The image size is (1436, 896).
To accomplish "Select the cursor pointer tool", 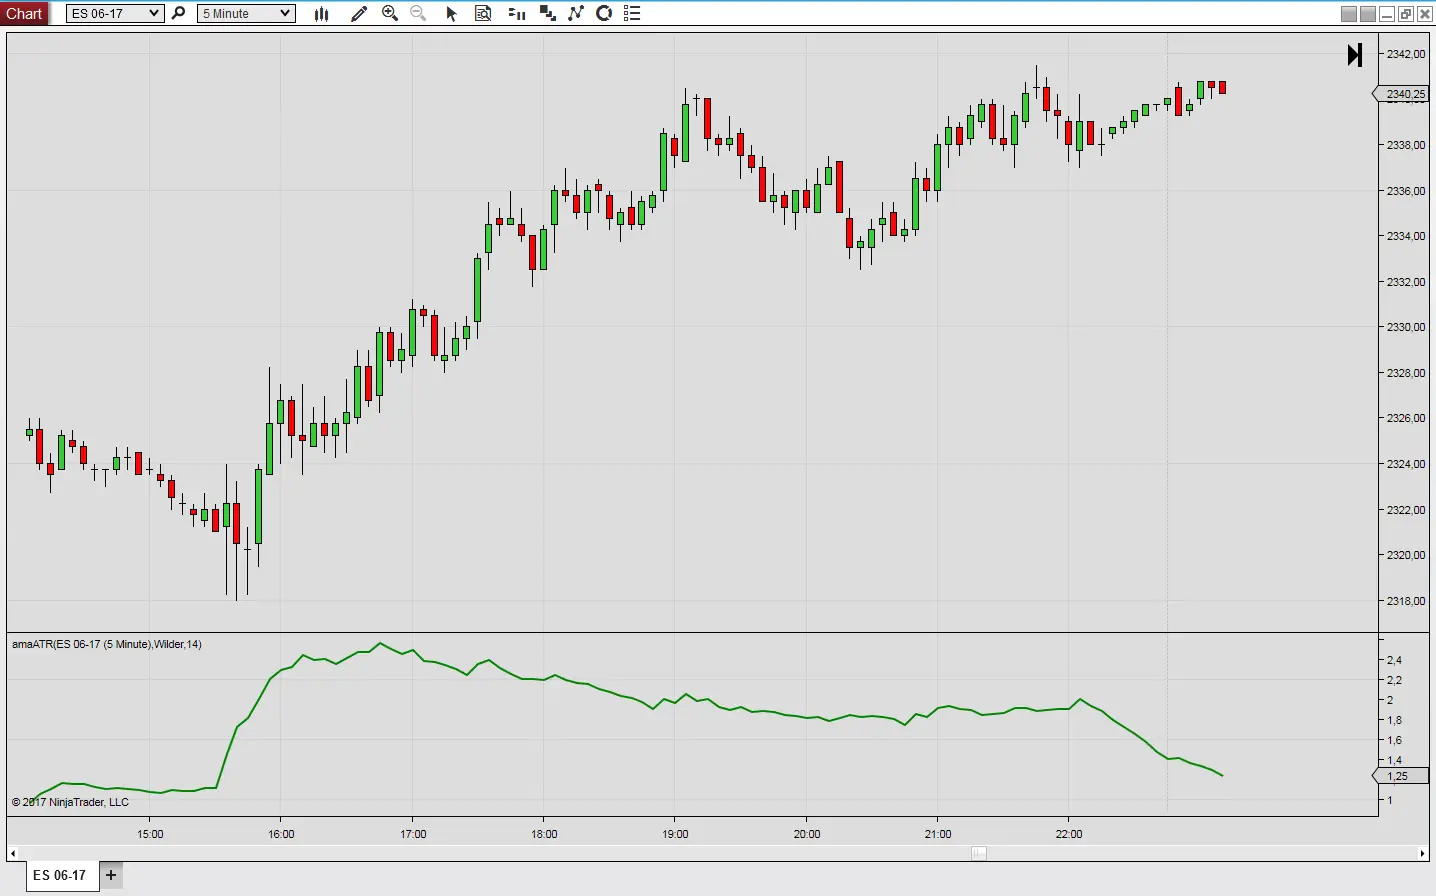I will (451, 13).
